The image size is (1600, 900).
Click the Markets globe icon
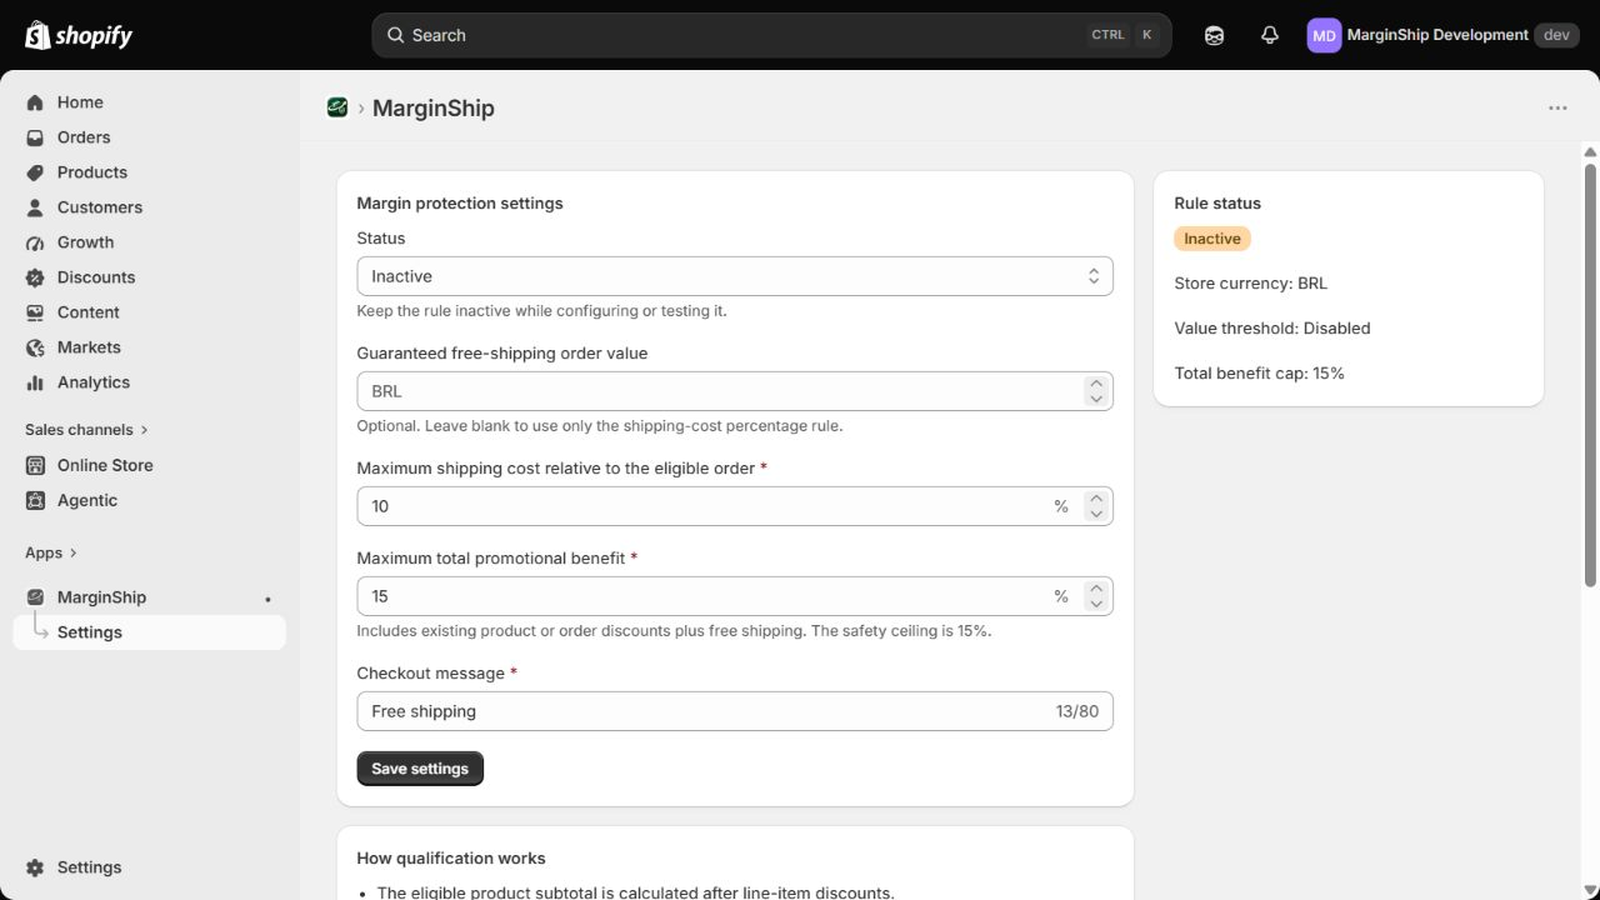point(35,347)
